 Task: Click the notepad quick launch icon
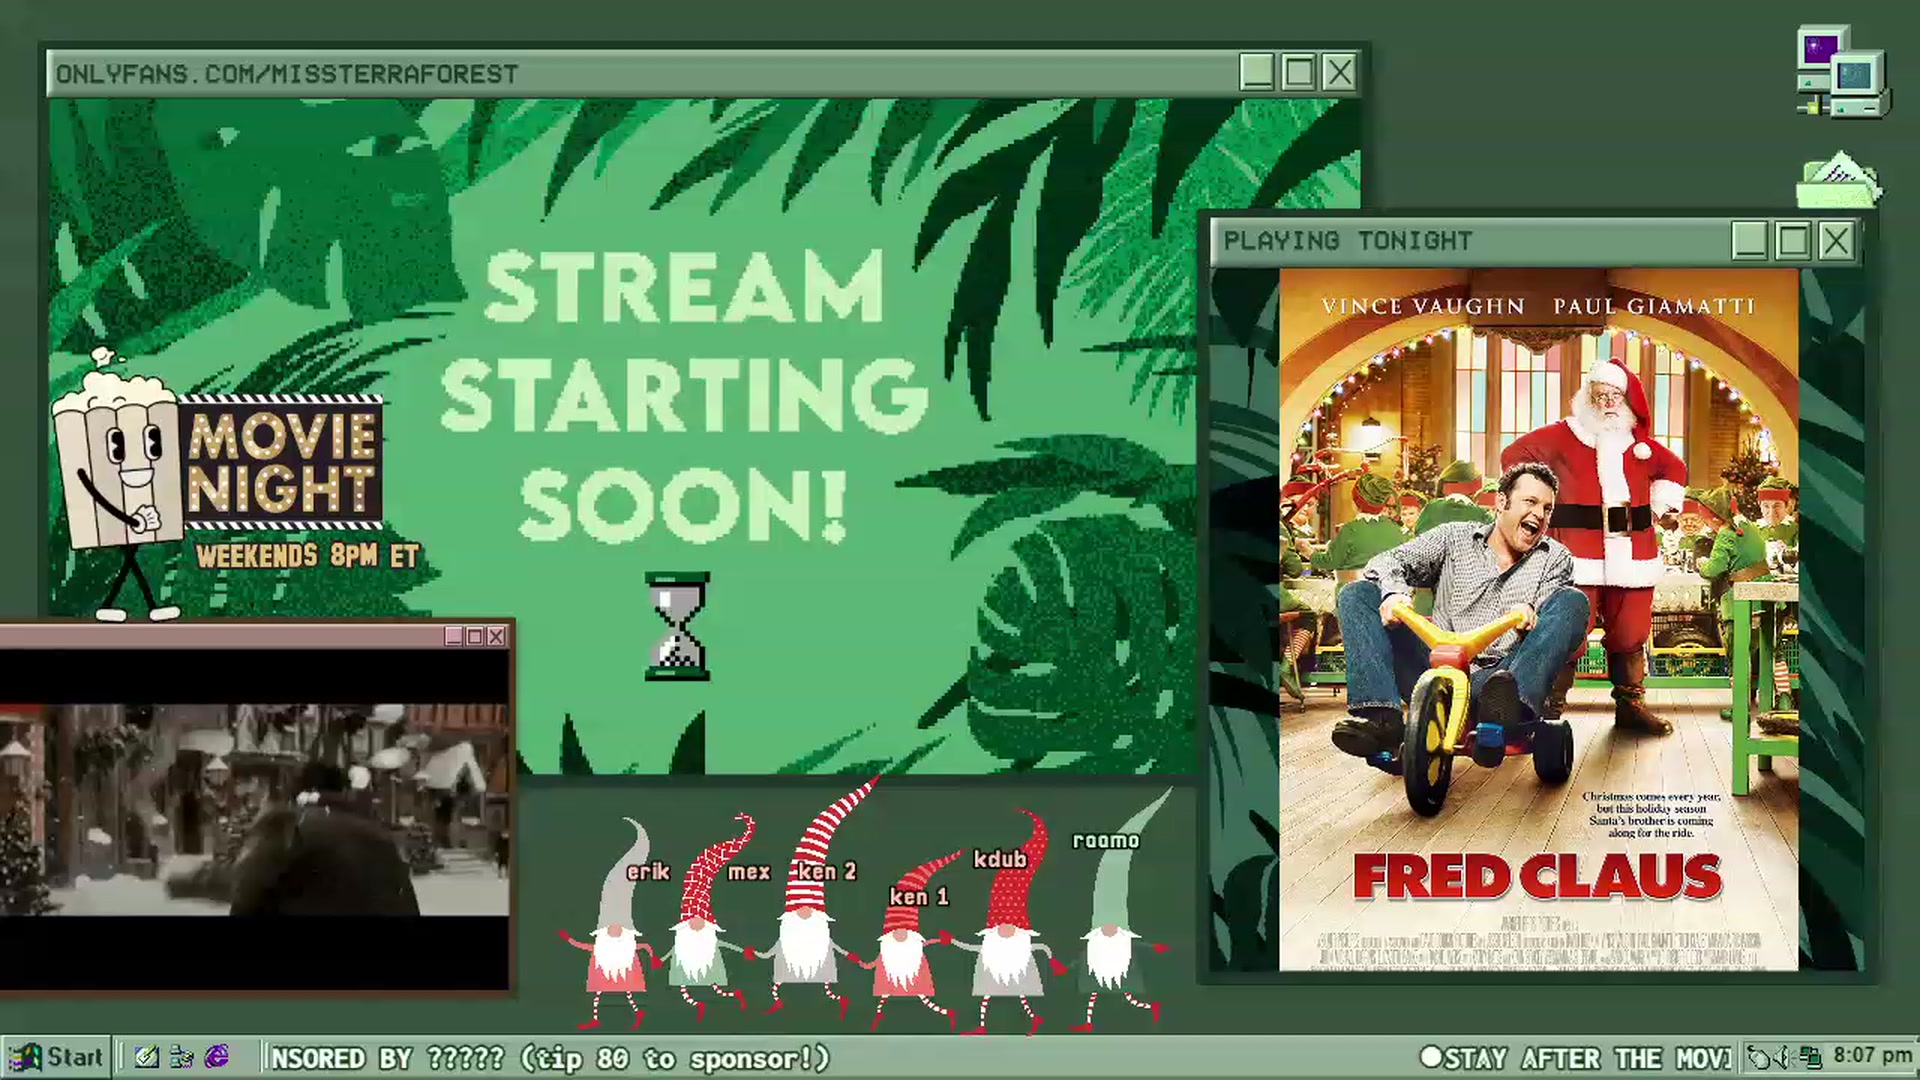click(x=147, y=1057)
